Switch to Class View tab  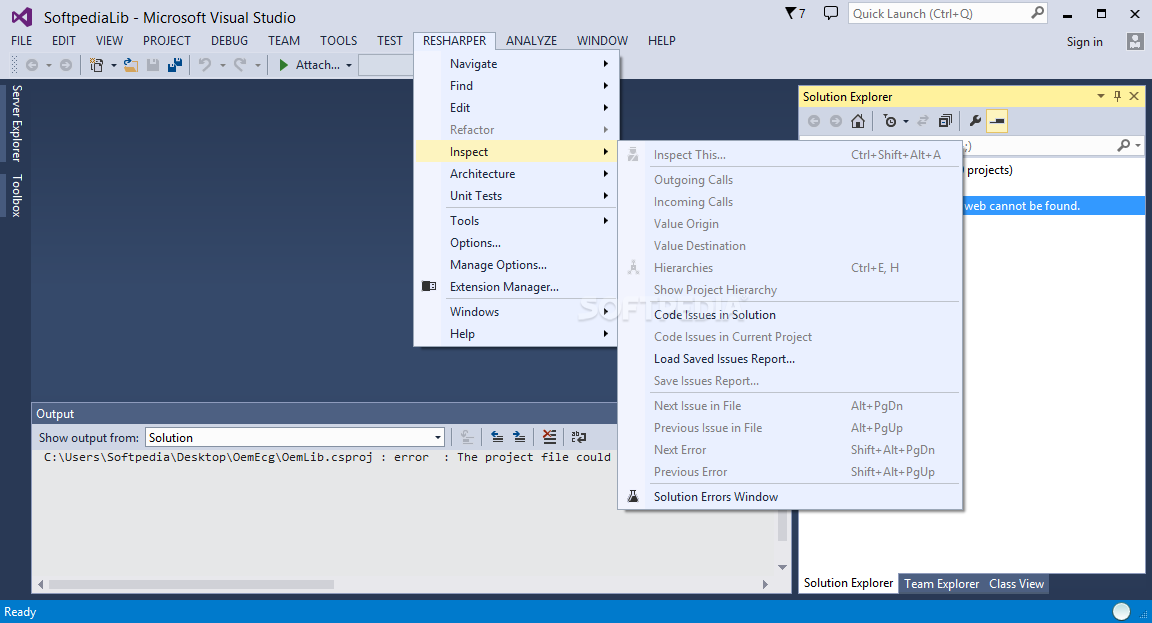[1016, 584]
